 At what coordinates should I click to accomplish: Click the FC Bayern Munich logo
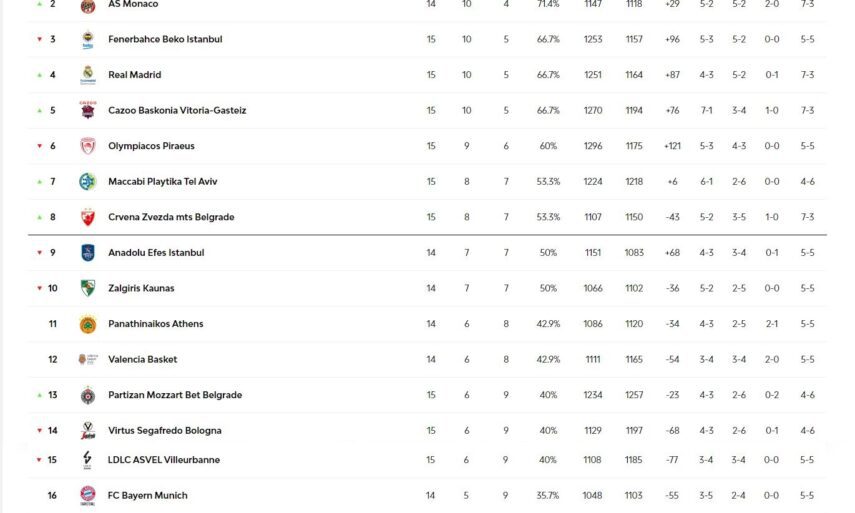point(88,495)
